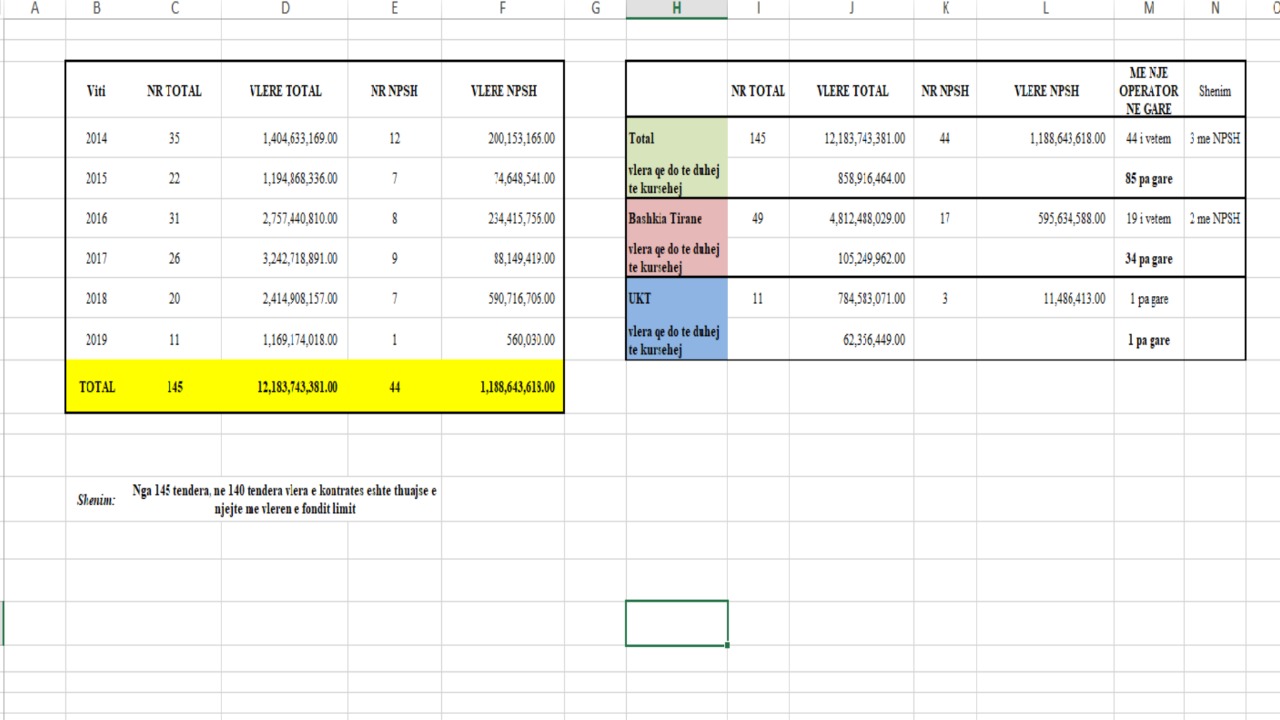The height and width of the screenshot is (720, 1280).
Task: Click the blue UKT cell
Action: [x=676, y=298]
